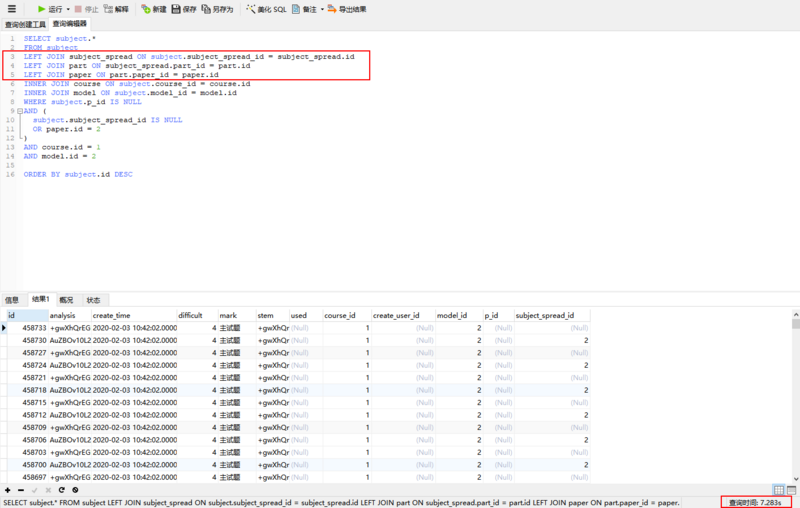Sort by the id column header
Viewport: 800px width, 508px height.
(28, 315)
